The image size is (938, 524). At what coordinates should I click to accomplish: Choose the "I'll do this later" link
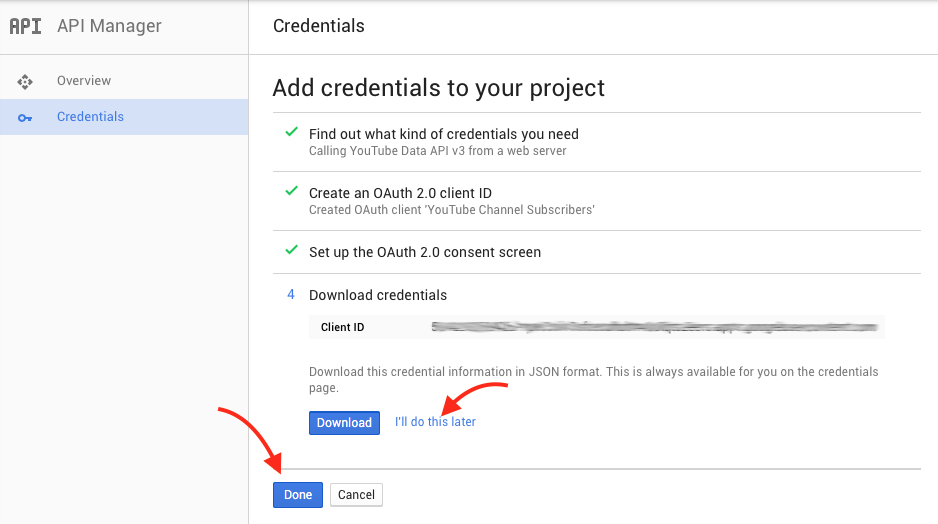[x=435, y=422]
